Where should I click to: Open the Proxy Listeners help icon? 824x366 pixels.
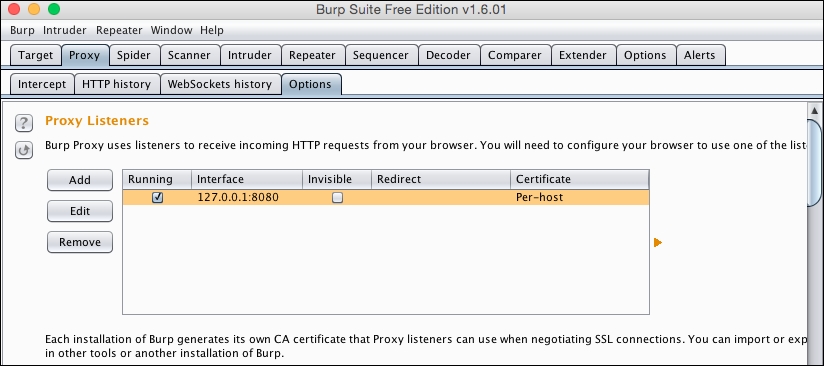pyautogui.click(x=24, y=123)
